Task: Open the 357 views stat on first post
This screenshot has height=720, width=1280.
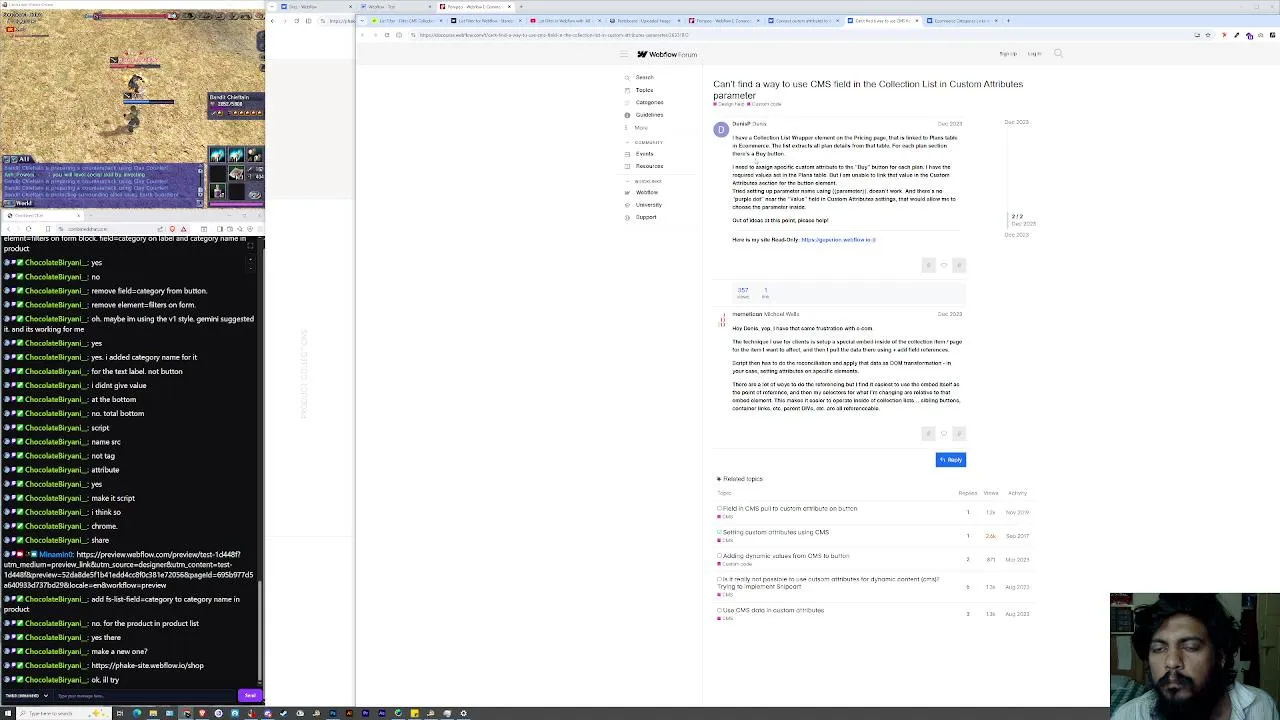Action: tap(743, 292)
